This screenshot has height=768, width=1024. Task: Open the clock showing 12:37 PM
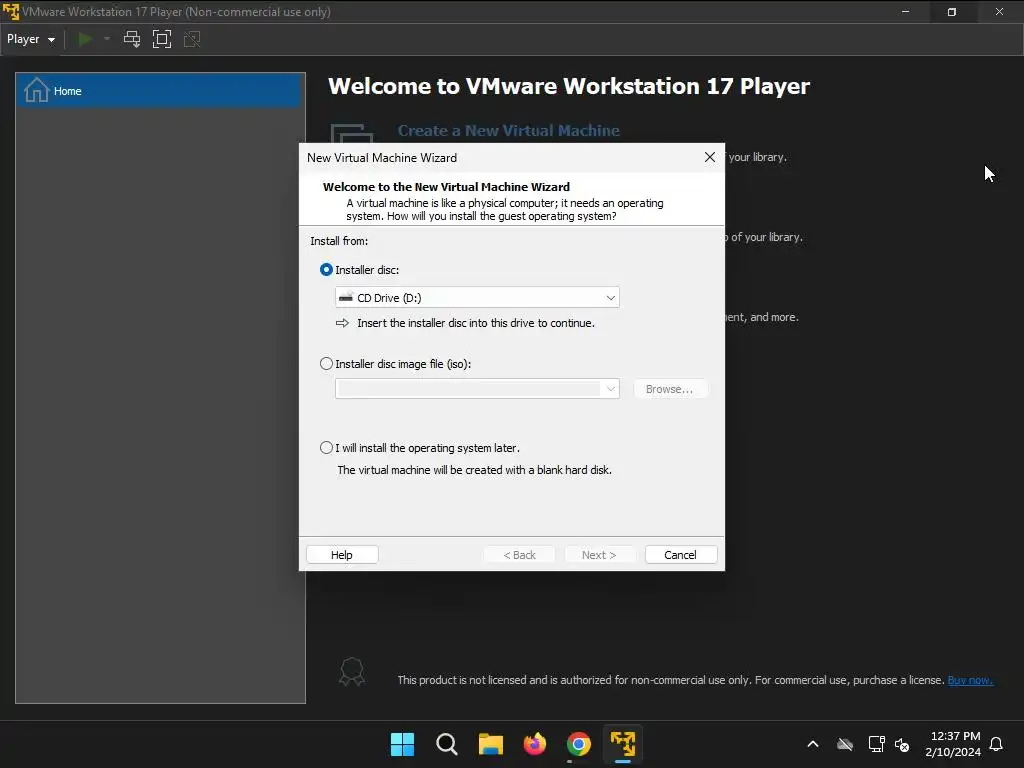953,744
